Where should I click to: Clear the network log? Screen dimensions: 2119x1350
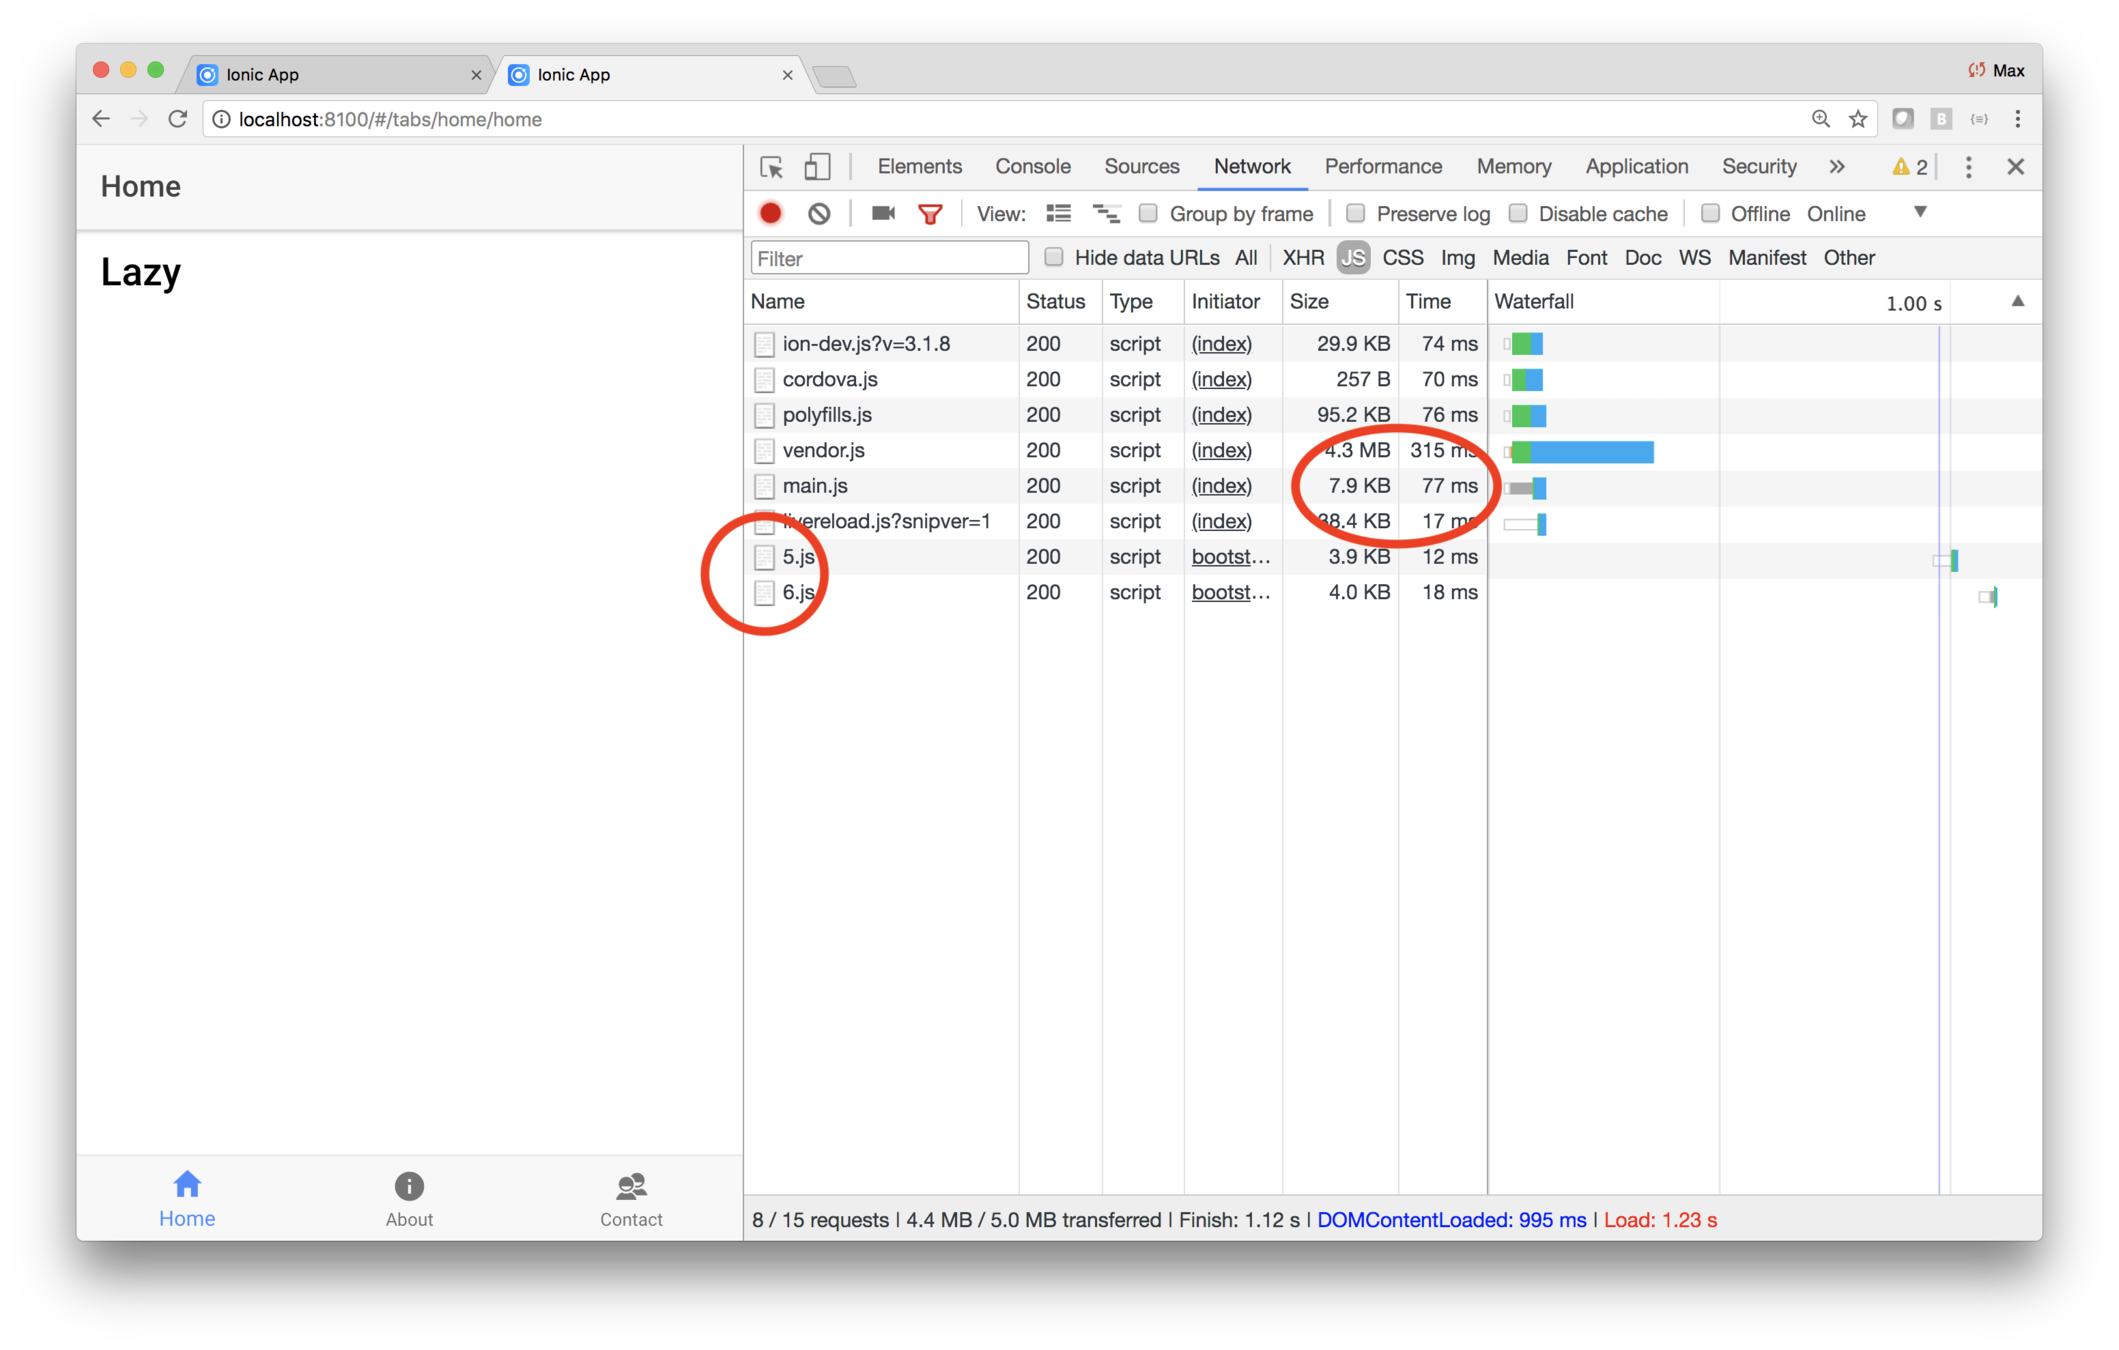point(819,213)
